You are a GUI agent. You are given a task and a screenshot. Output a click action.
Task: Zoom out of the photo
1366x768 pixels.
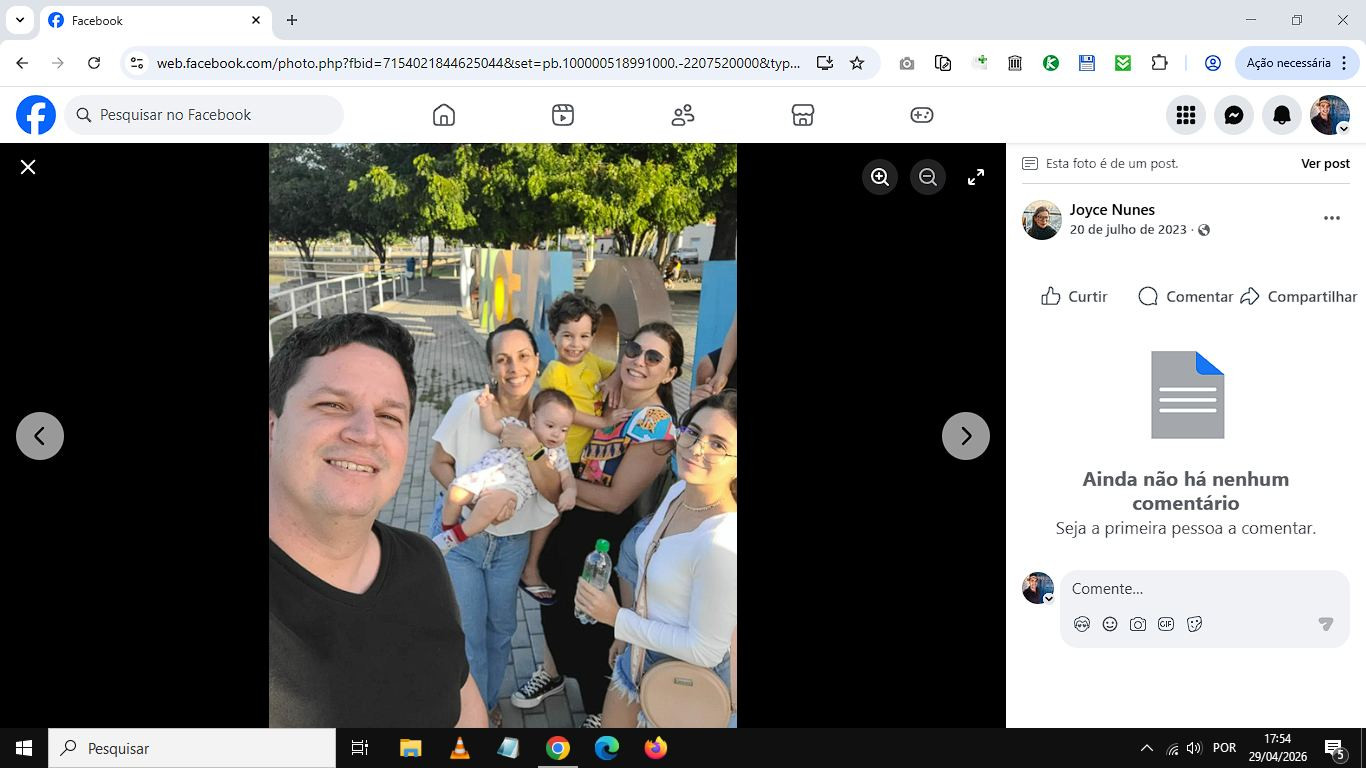928,177
